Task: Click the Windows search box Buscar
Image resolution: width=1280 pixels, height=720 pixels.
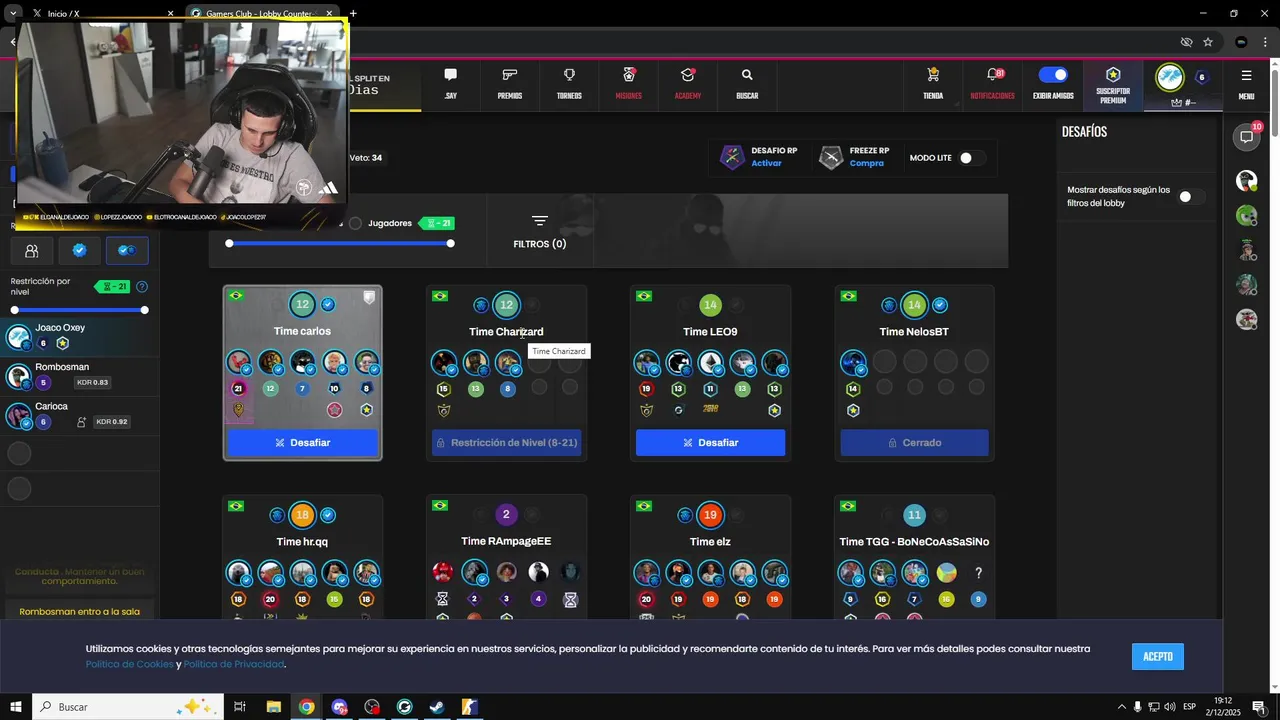Action: pos(127,707)
